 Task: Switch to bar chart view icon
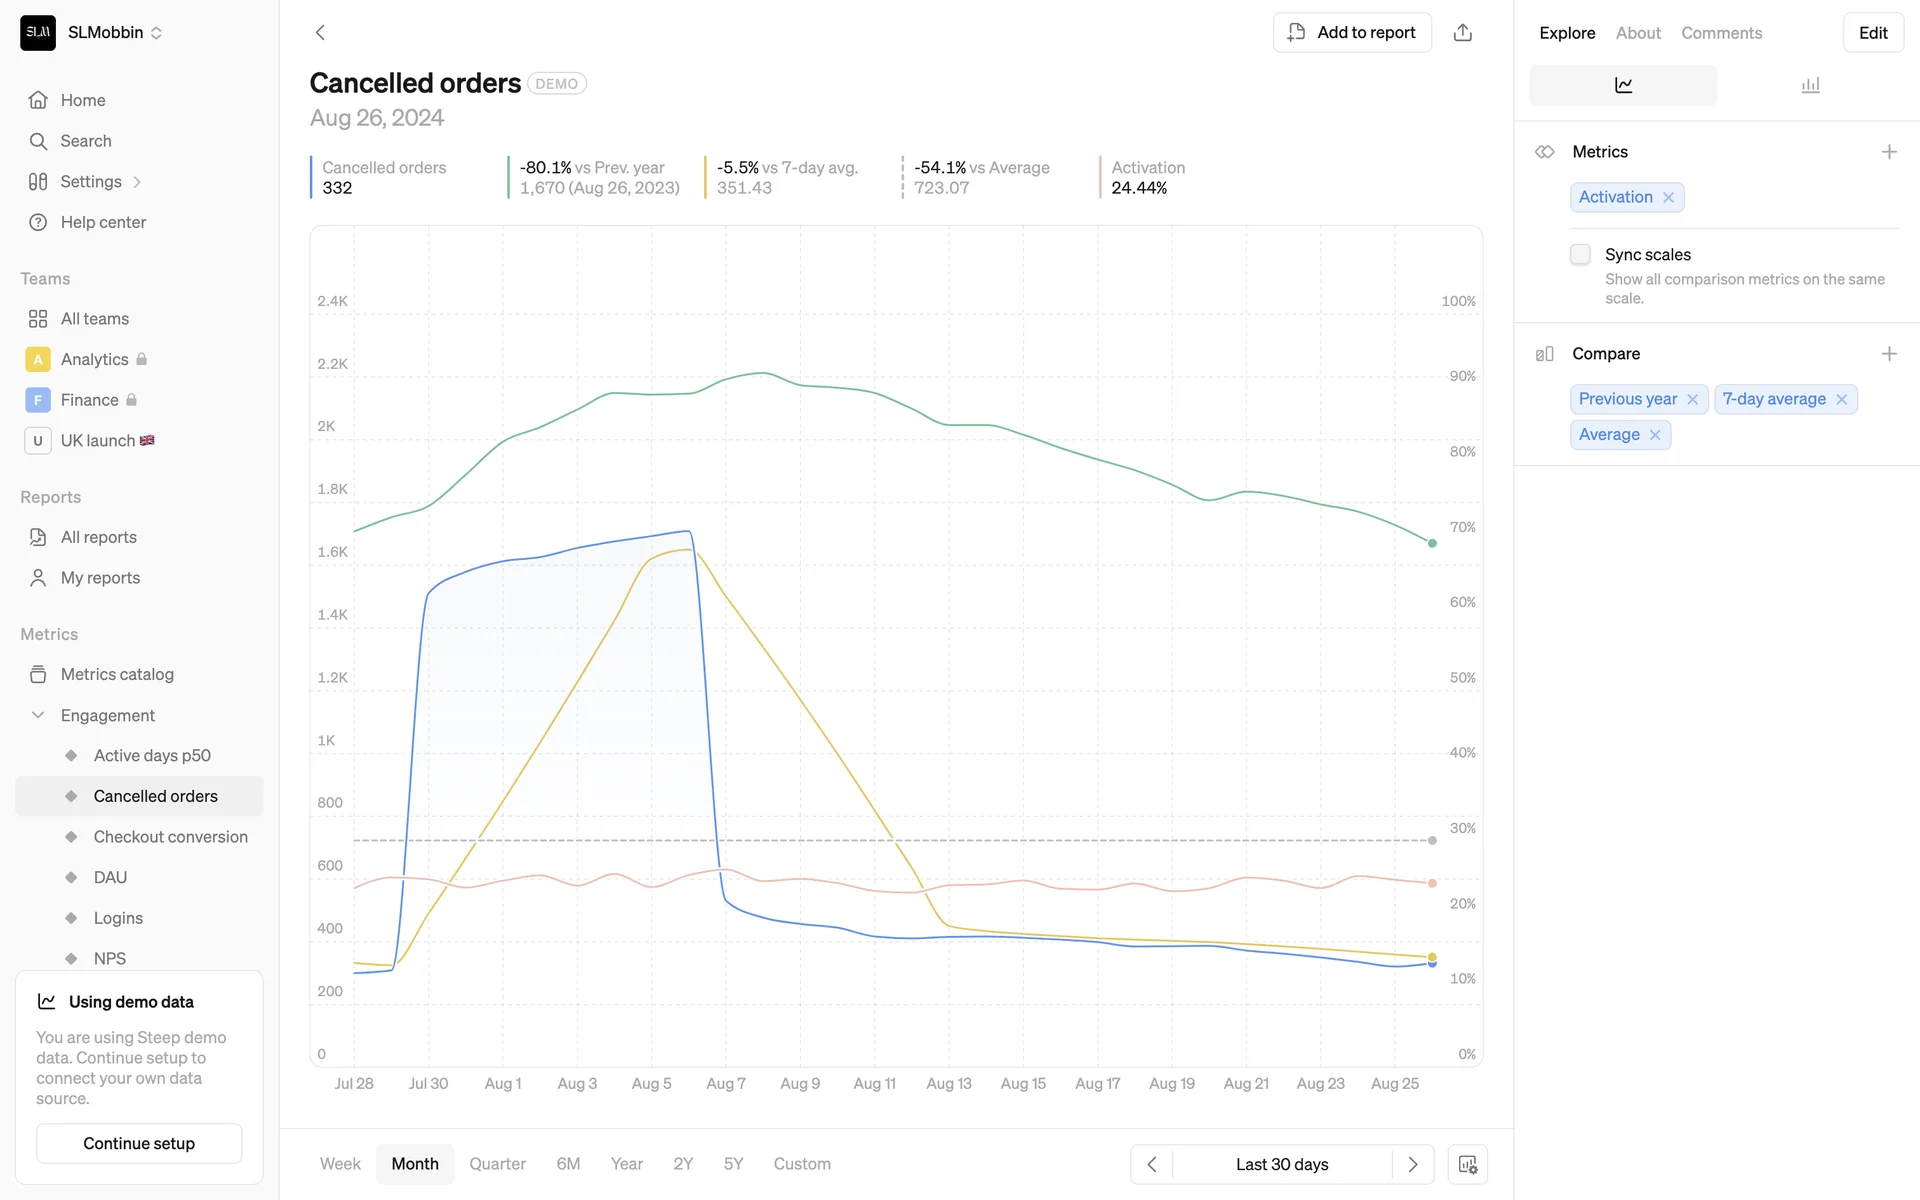coord(1810,85)
